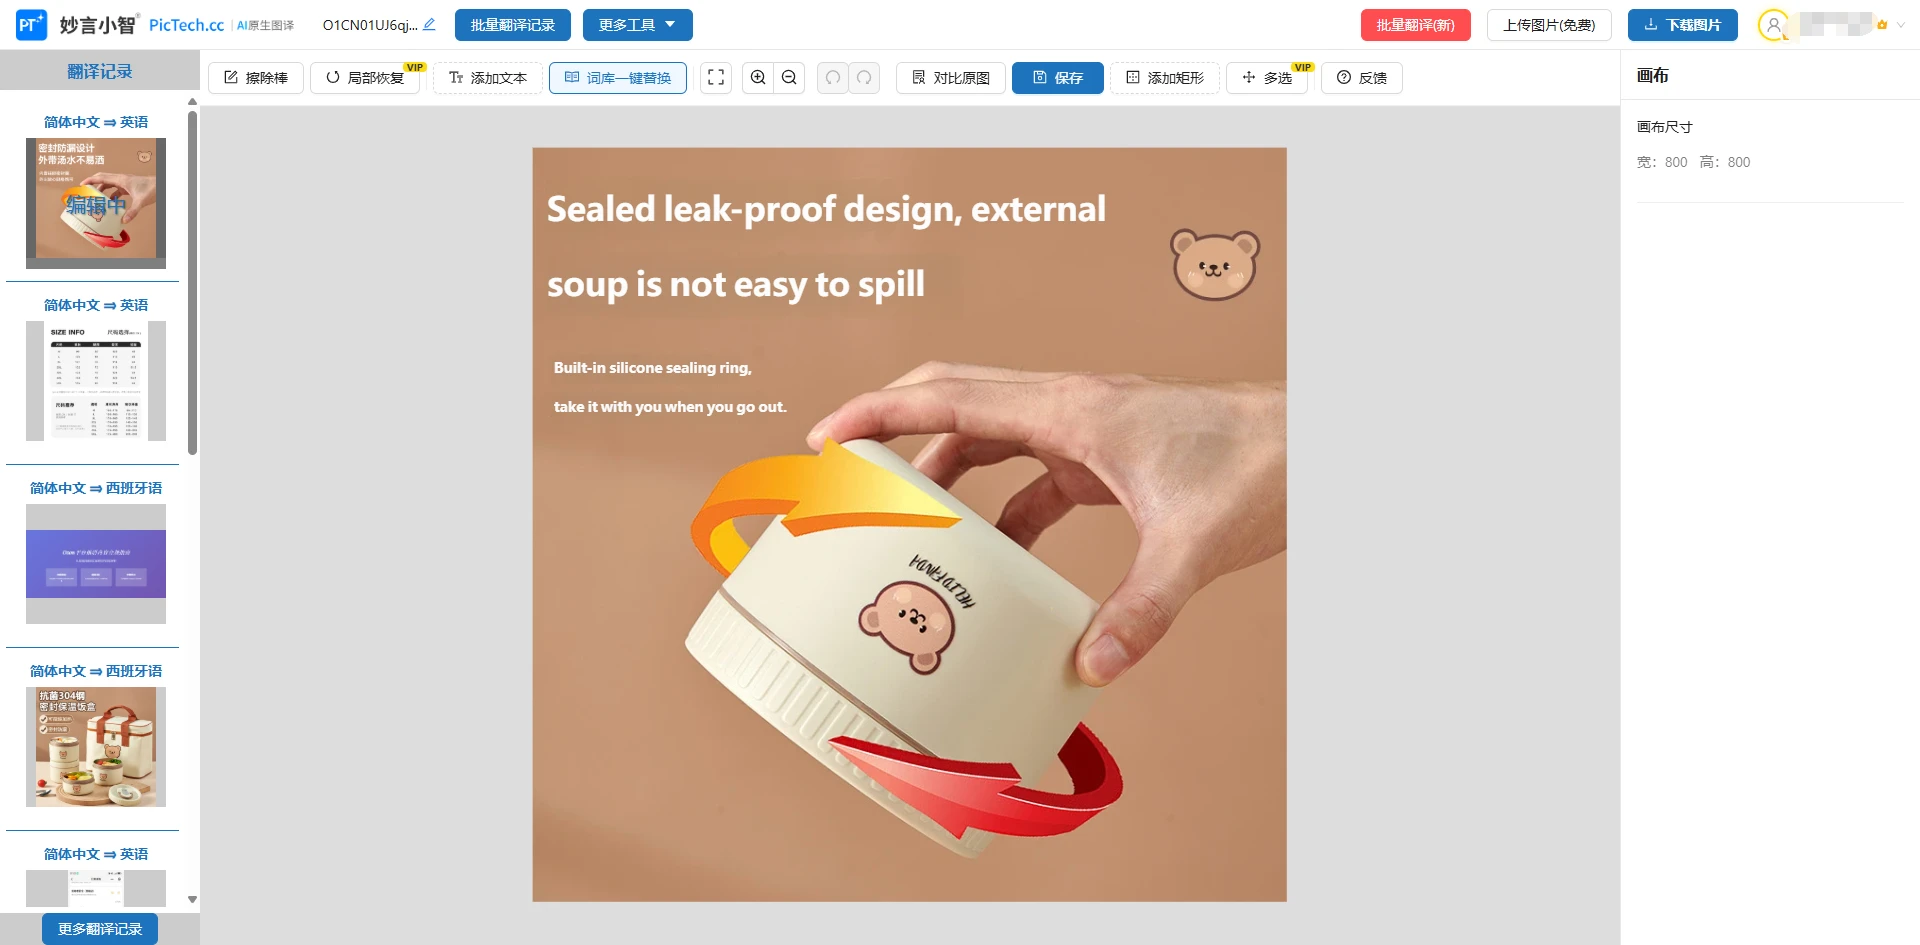The image size is (1920, 945).
Task: Toggle multi-select (多选) mode
Action: coord(1267,78)
